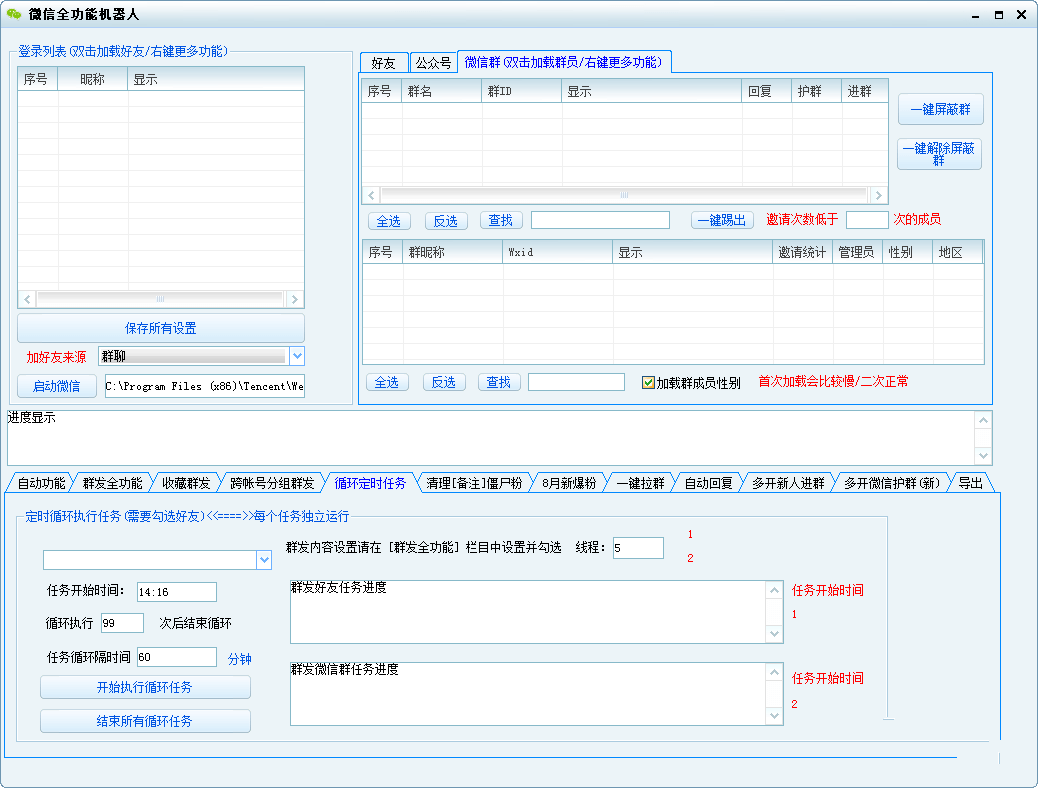Switch to the 8月新爆粉 tab
This screenshot has height=788, width=1038.
569,483
